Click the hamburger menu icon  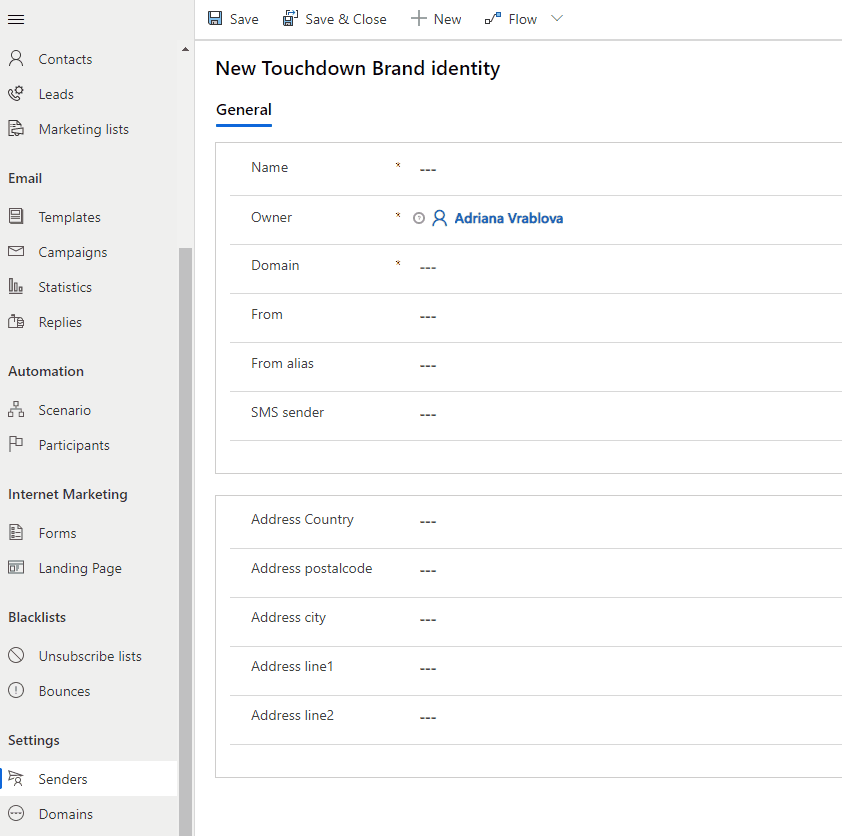16,19
